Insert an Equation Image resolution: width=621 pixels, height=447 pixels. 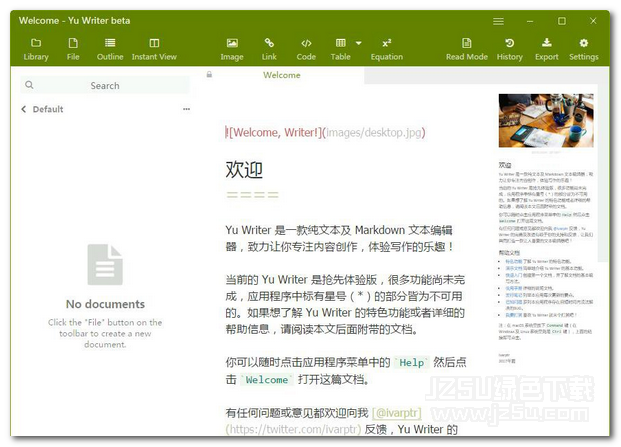pyautogui.click(x=387, y=49)
